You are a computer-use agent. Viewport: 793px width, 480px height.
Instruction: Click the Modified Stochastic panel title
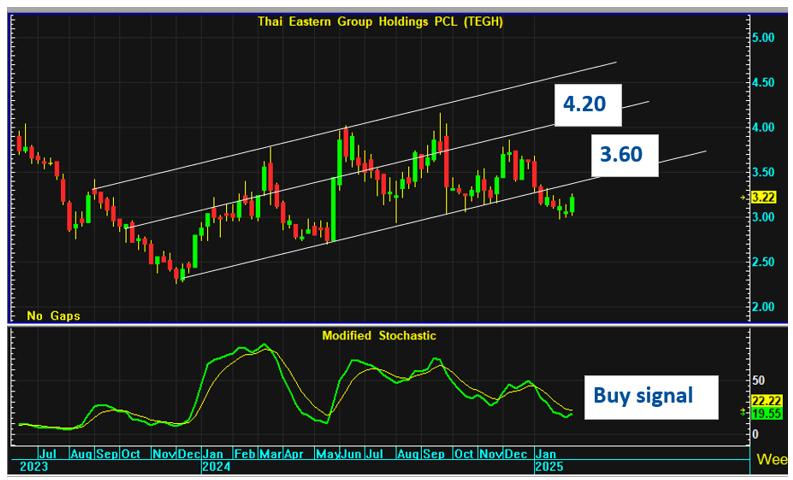379,336
